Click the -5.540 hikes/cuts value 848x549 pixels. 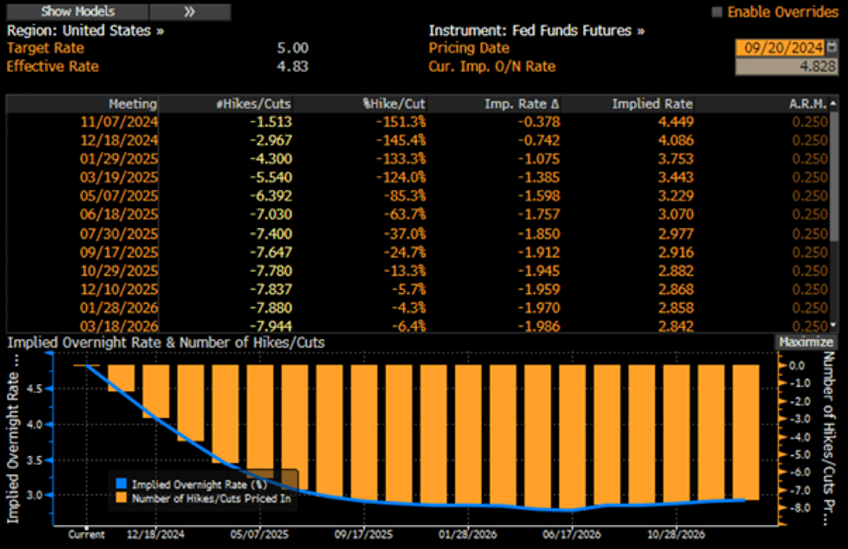pos(270,177)
